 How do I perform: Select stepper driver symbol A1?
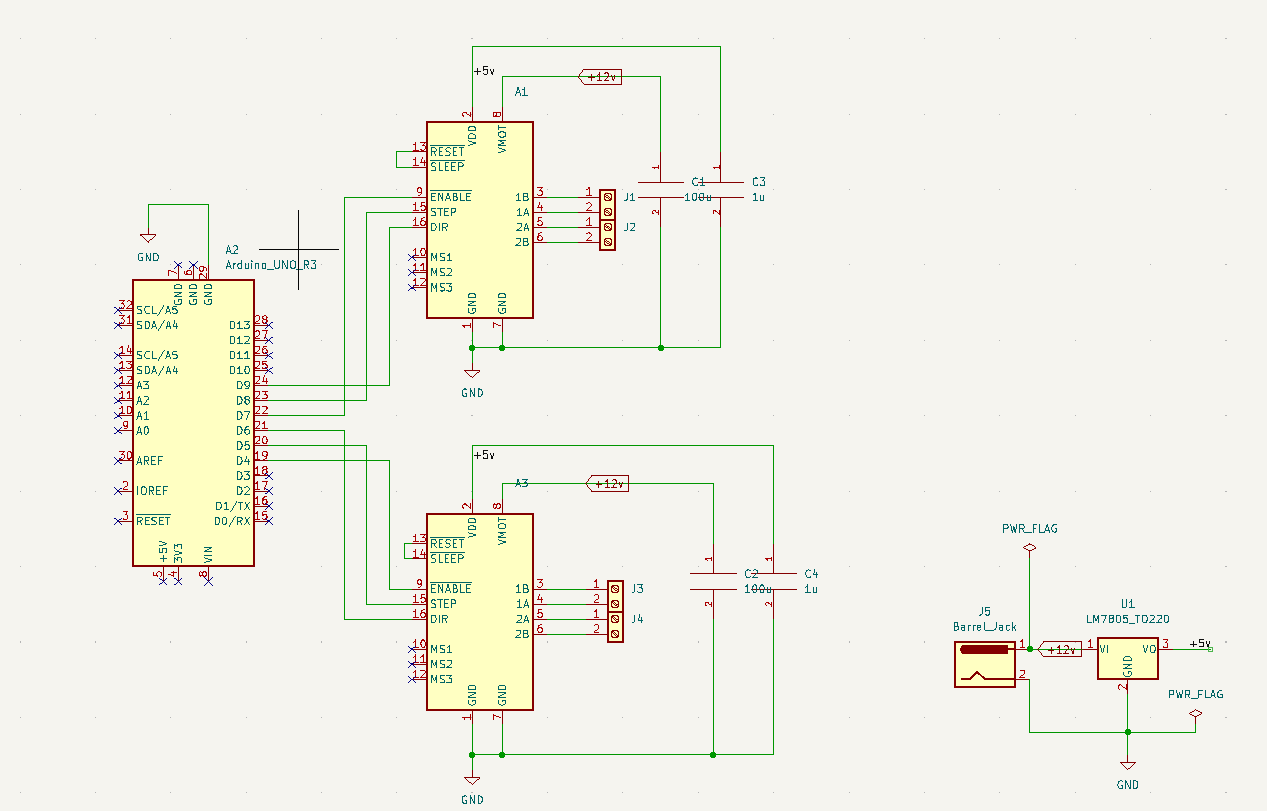[x=480, y=220]
